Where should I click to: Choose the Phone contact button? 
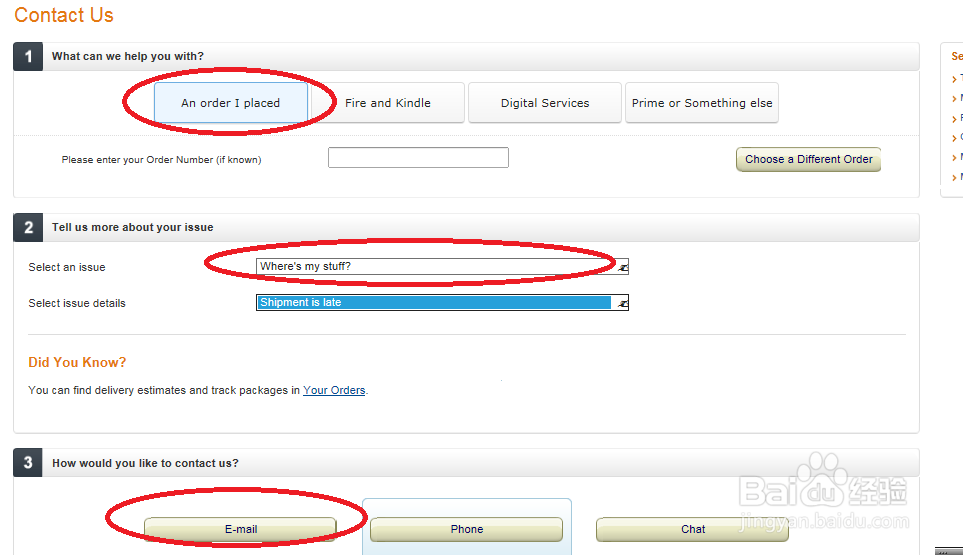point(466,529)
